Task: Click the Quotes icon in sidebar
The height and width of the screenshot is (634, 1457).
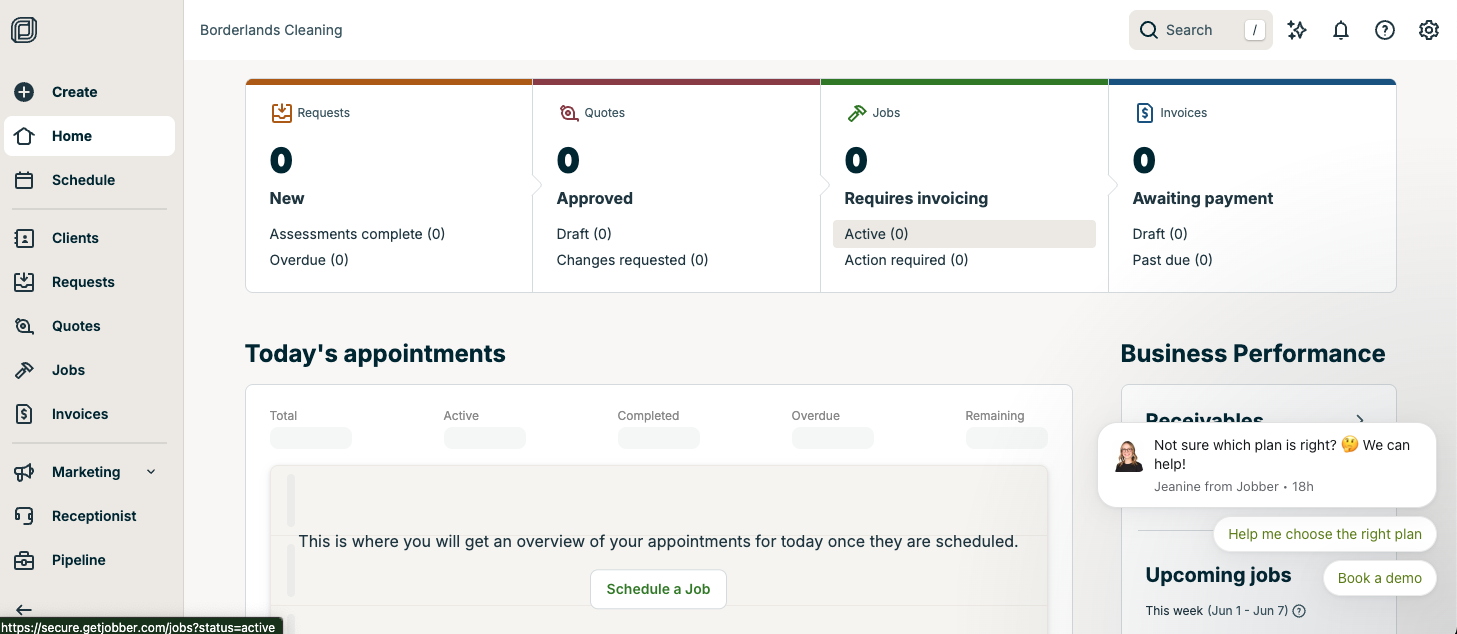Action: (24, 326)
